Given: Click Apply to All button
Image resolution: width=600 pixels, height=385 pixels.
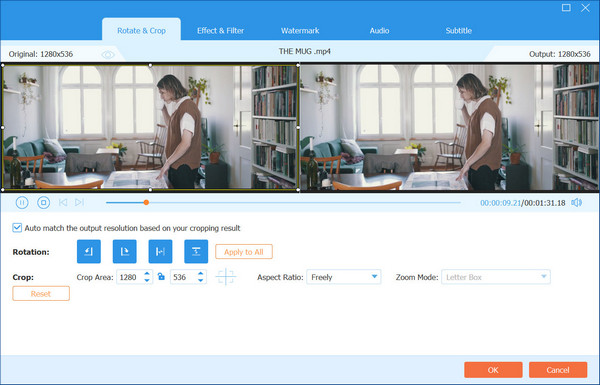Looking at the screenshot, I should 244,252.
